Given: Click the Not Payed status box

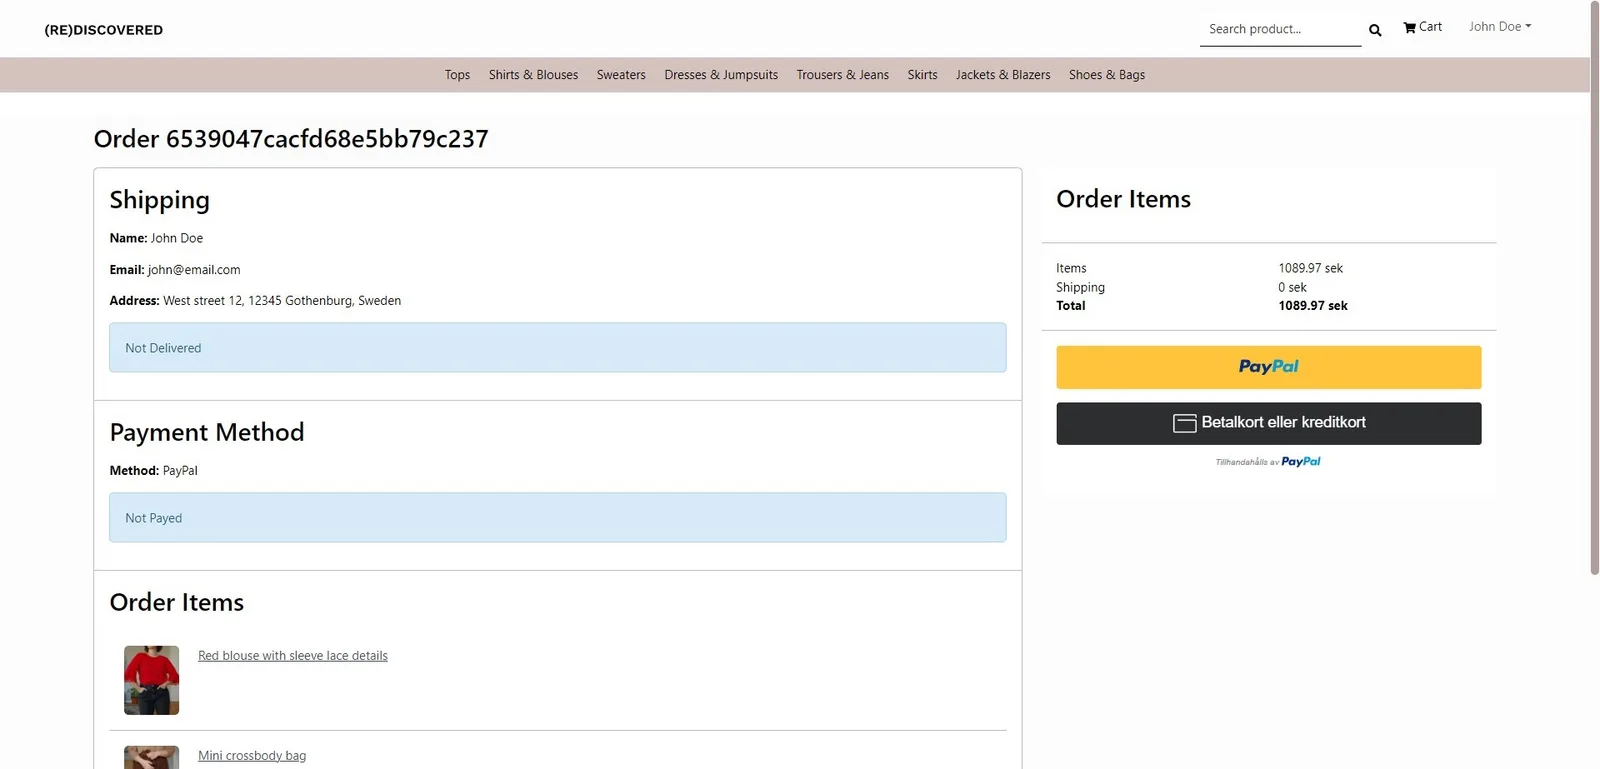Looking at the screenshot, I should pyautogui.click(x=557, y=517).
